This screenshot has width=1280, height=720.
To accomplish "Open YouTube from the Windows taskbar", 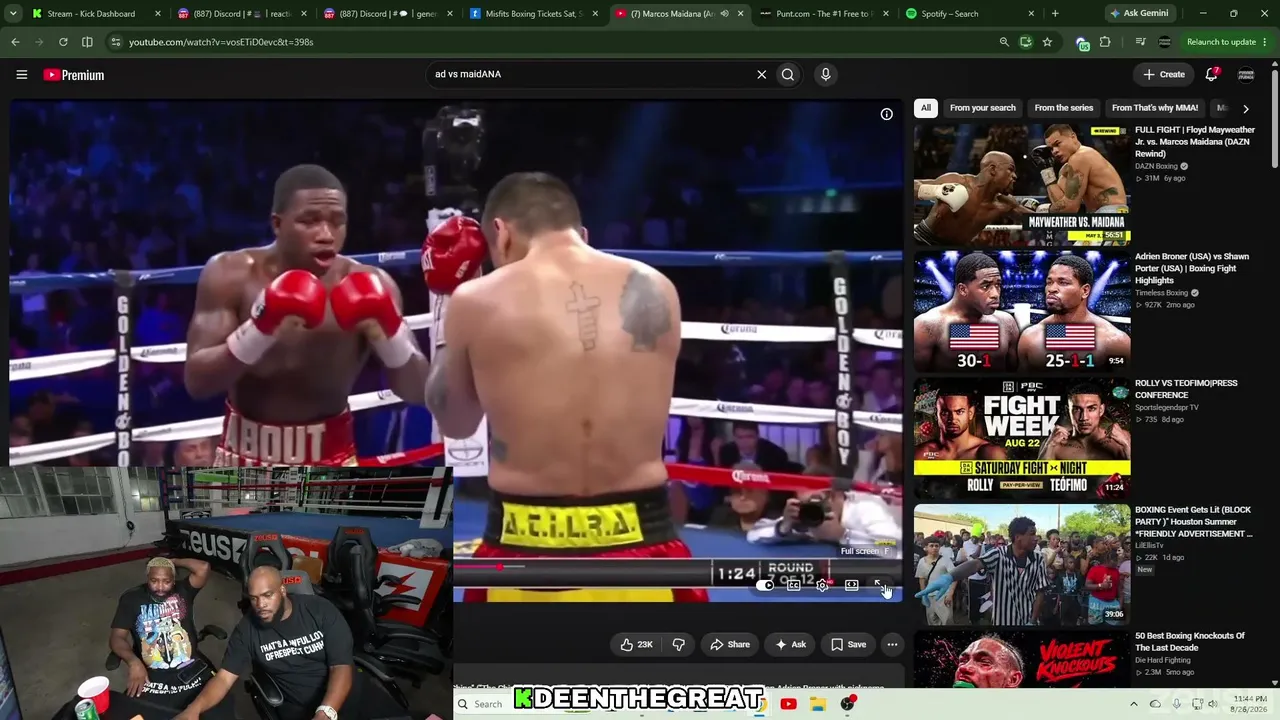I will click(x=788, y=704).
